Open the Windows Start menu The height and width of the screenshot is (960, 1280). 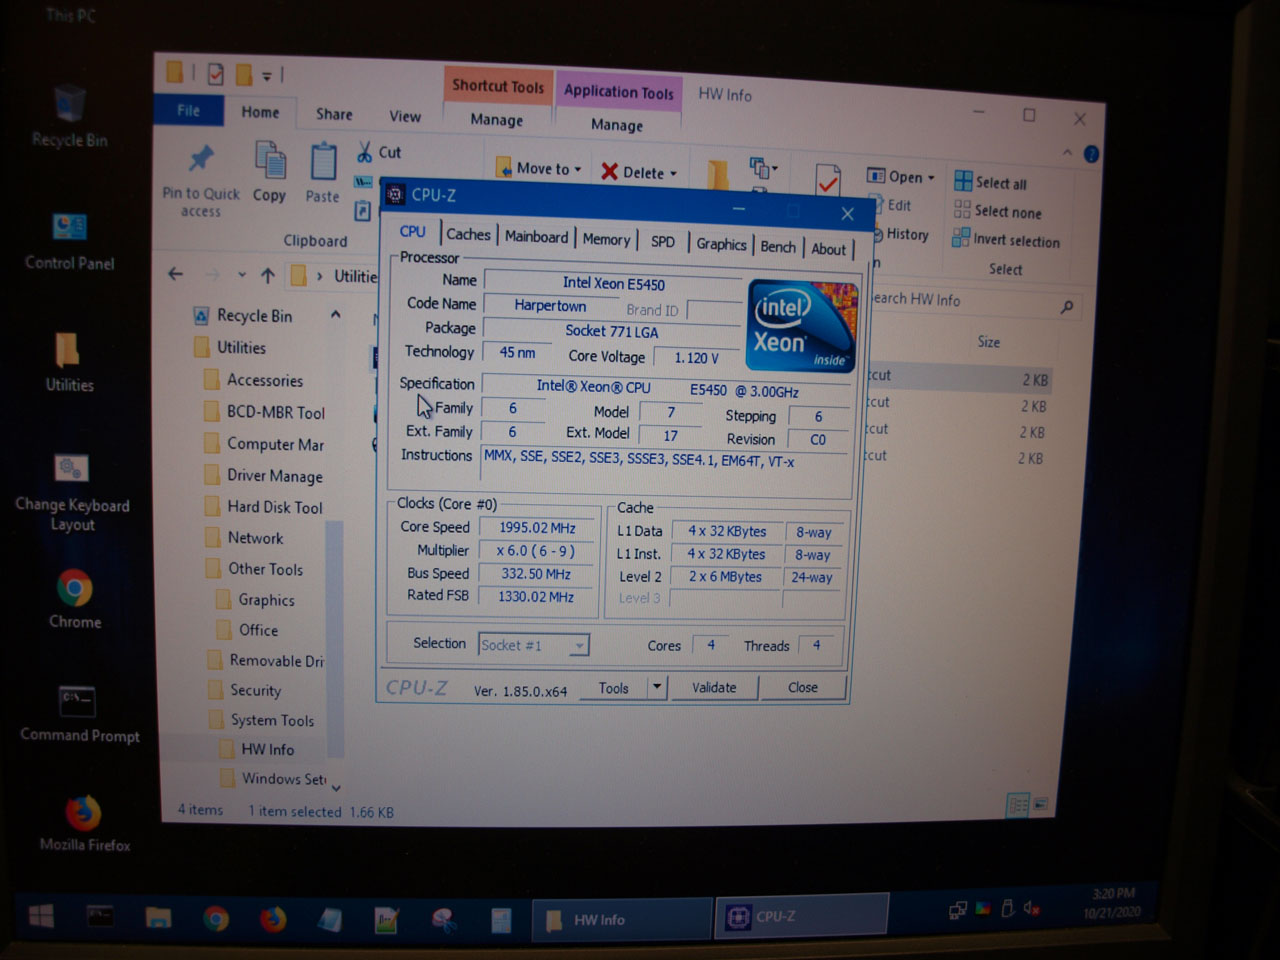[42, 916]
